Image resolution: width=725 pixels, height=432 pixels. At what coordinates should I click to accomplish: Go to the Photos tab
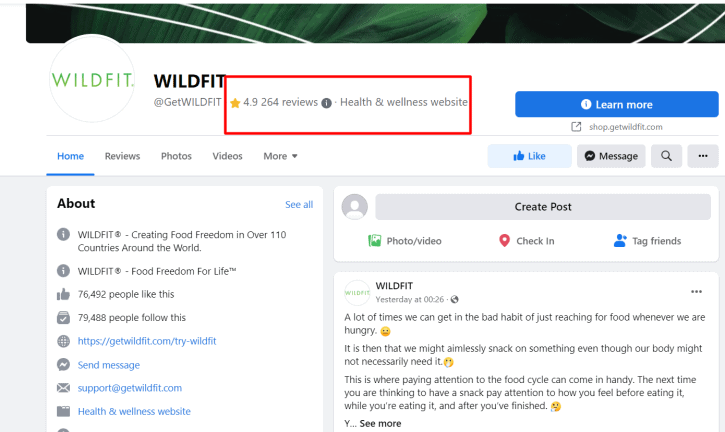[x=176, y=156]
